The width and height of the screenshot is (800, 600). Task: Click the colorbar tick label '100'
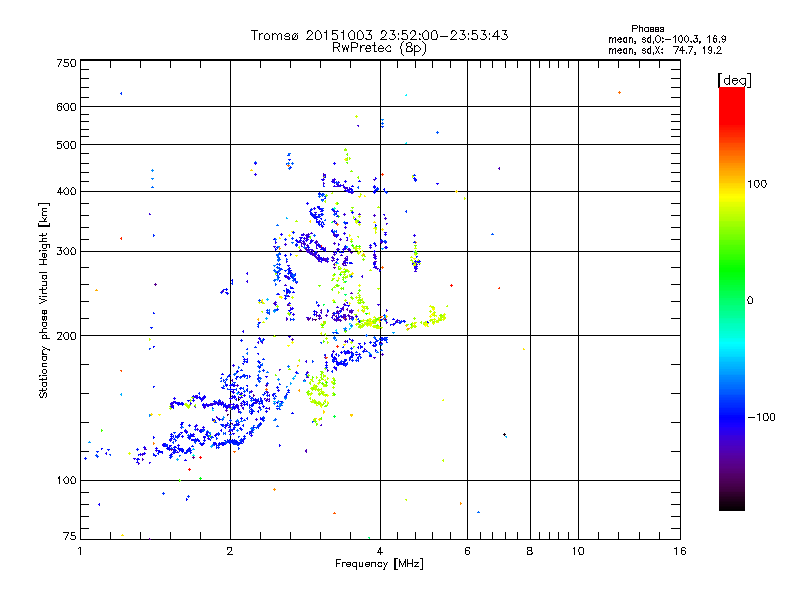[x=757, y=184]
